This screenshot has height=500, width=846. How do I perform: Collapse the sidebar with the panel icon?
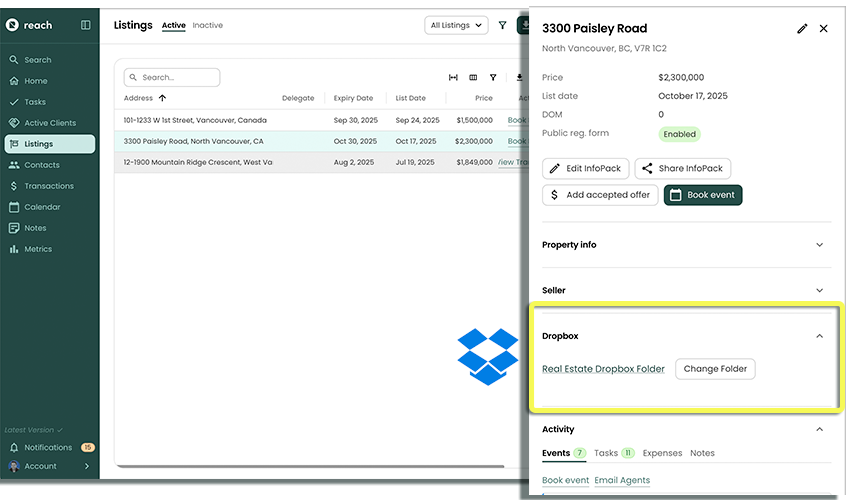pyautogui.click(x=85, y=25)
